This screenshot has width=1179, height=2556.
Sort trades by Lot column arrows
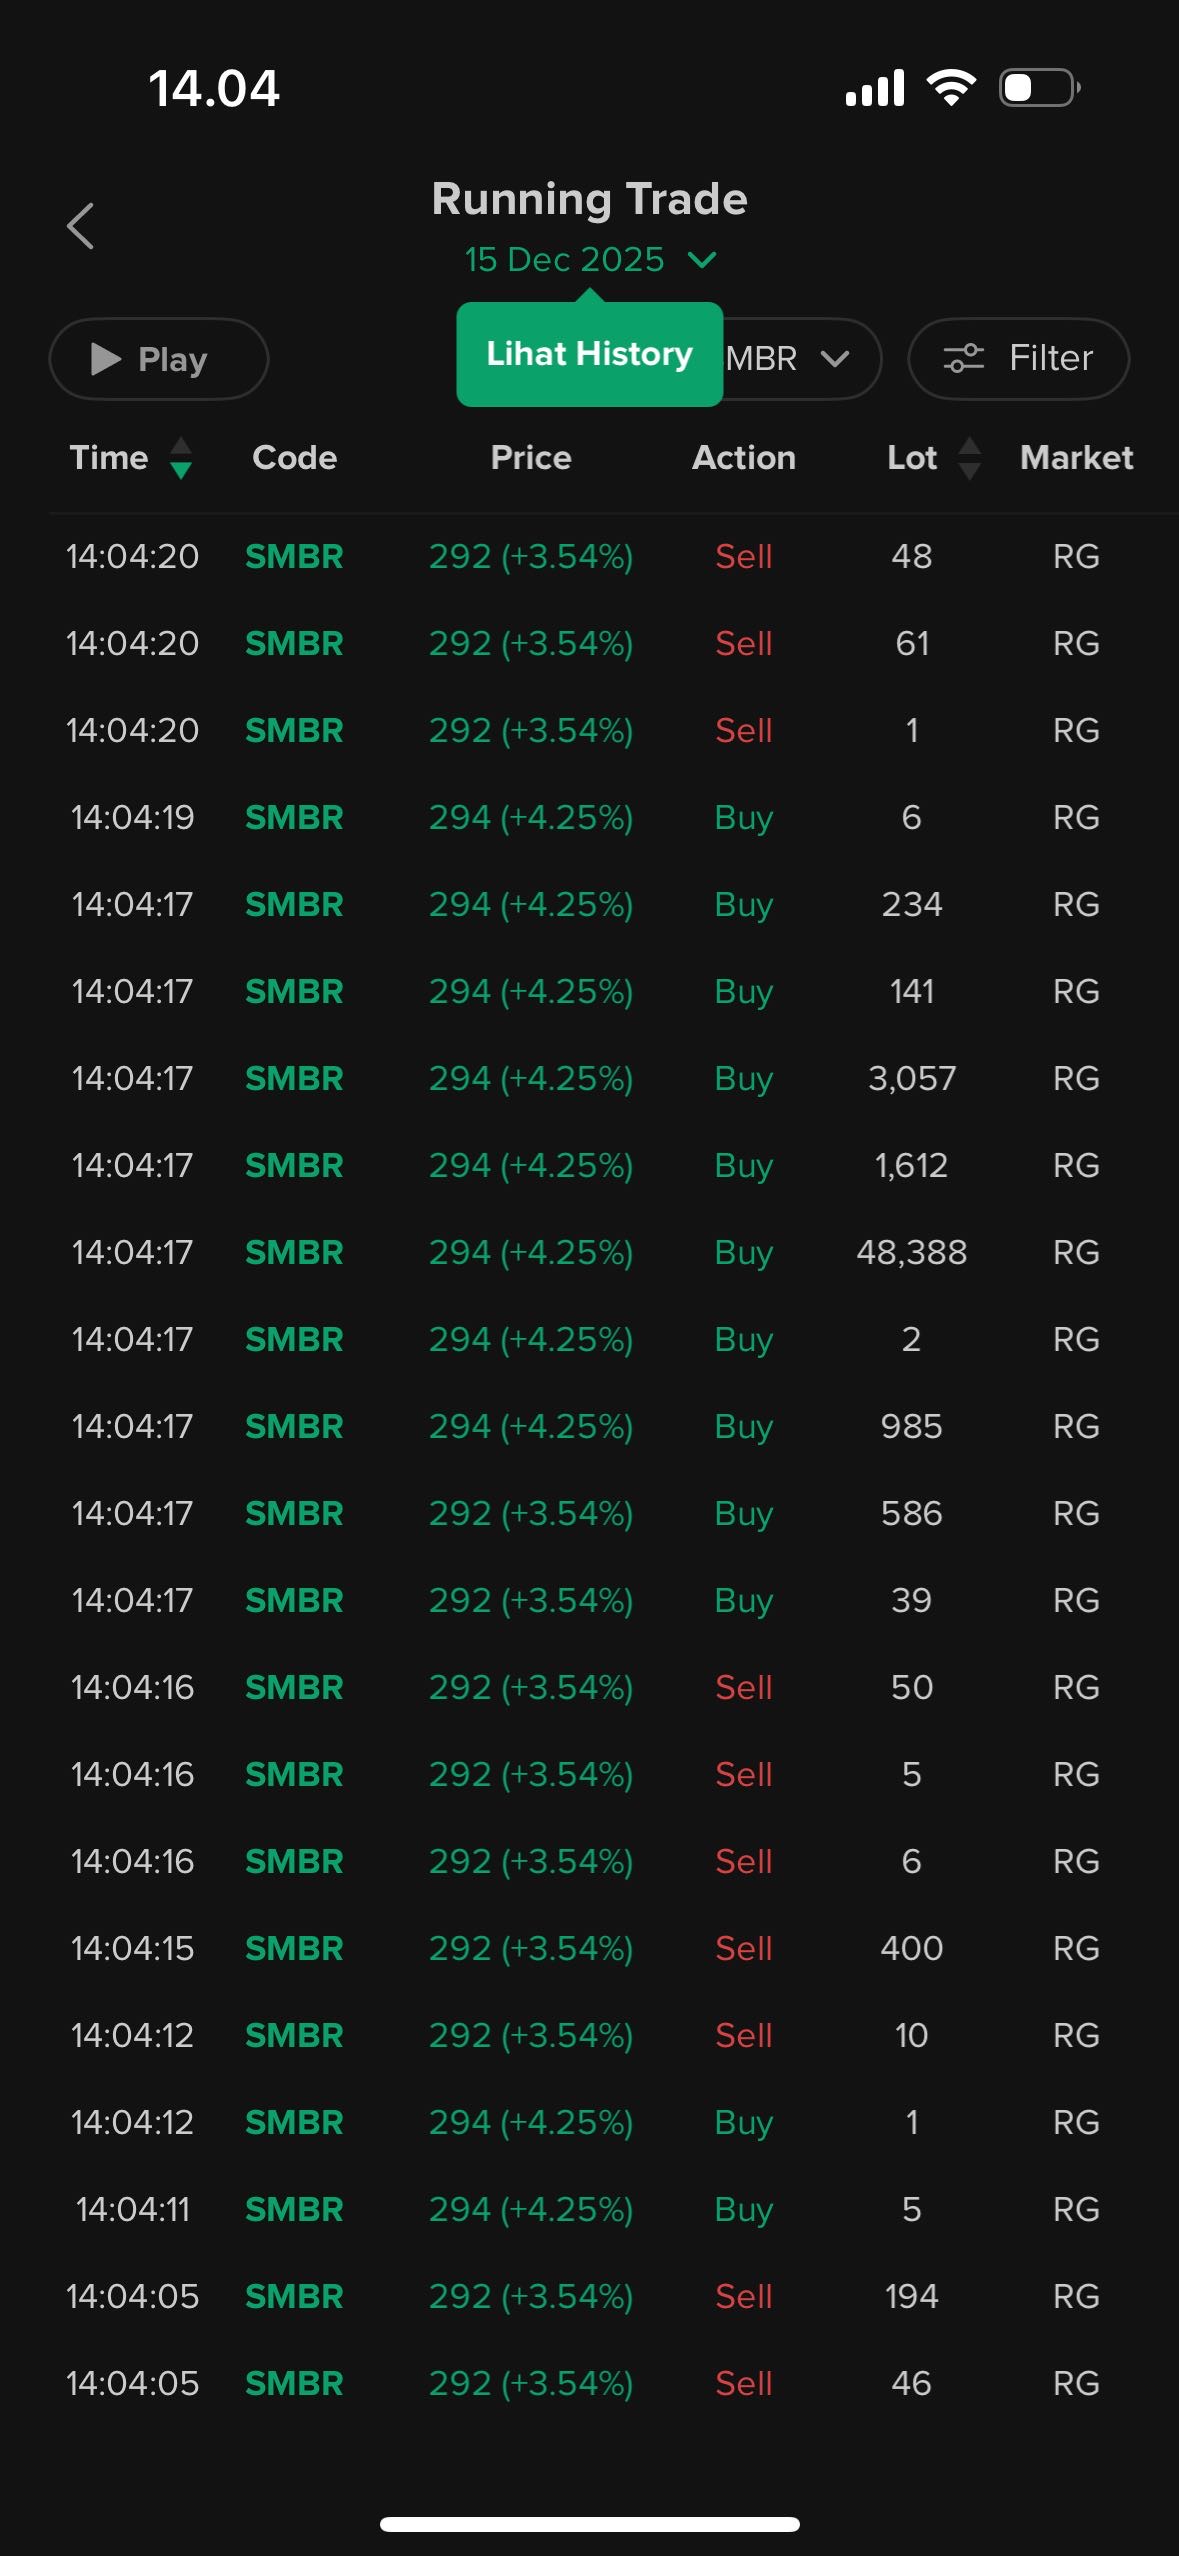(x=969, y=458)
